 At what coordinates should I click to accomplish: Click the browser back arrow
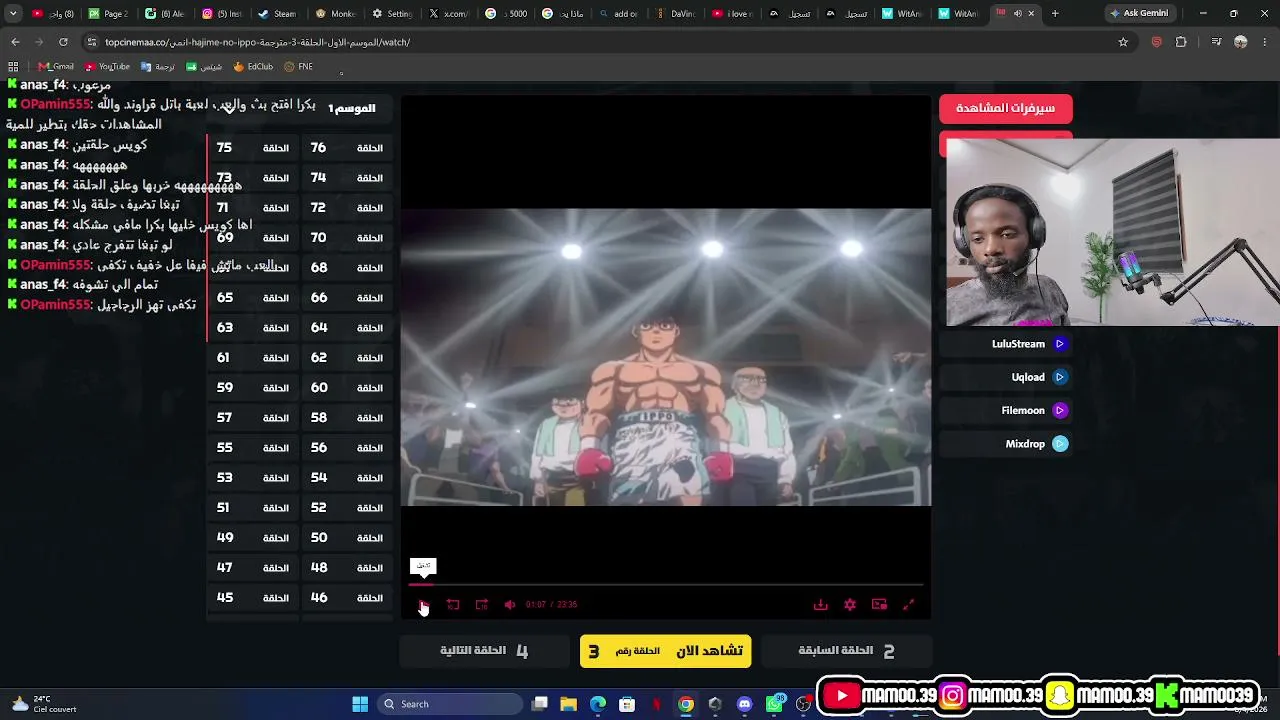click(x=15, y=42)
